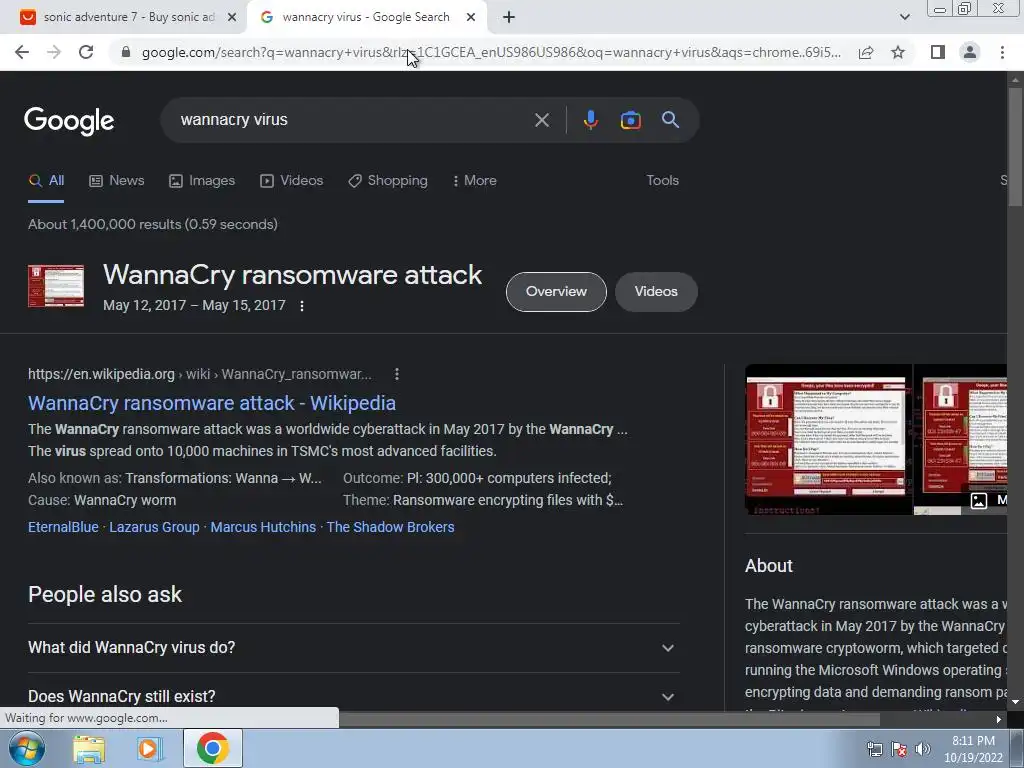This screenshot has height=768, width=1024.
Task: Click the padlock site info icon
Action: point(126,52)
